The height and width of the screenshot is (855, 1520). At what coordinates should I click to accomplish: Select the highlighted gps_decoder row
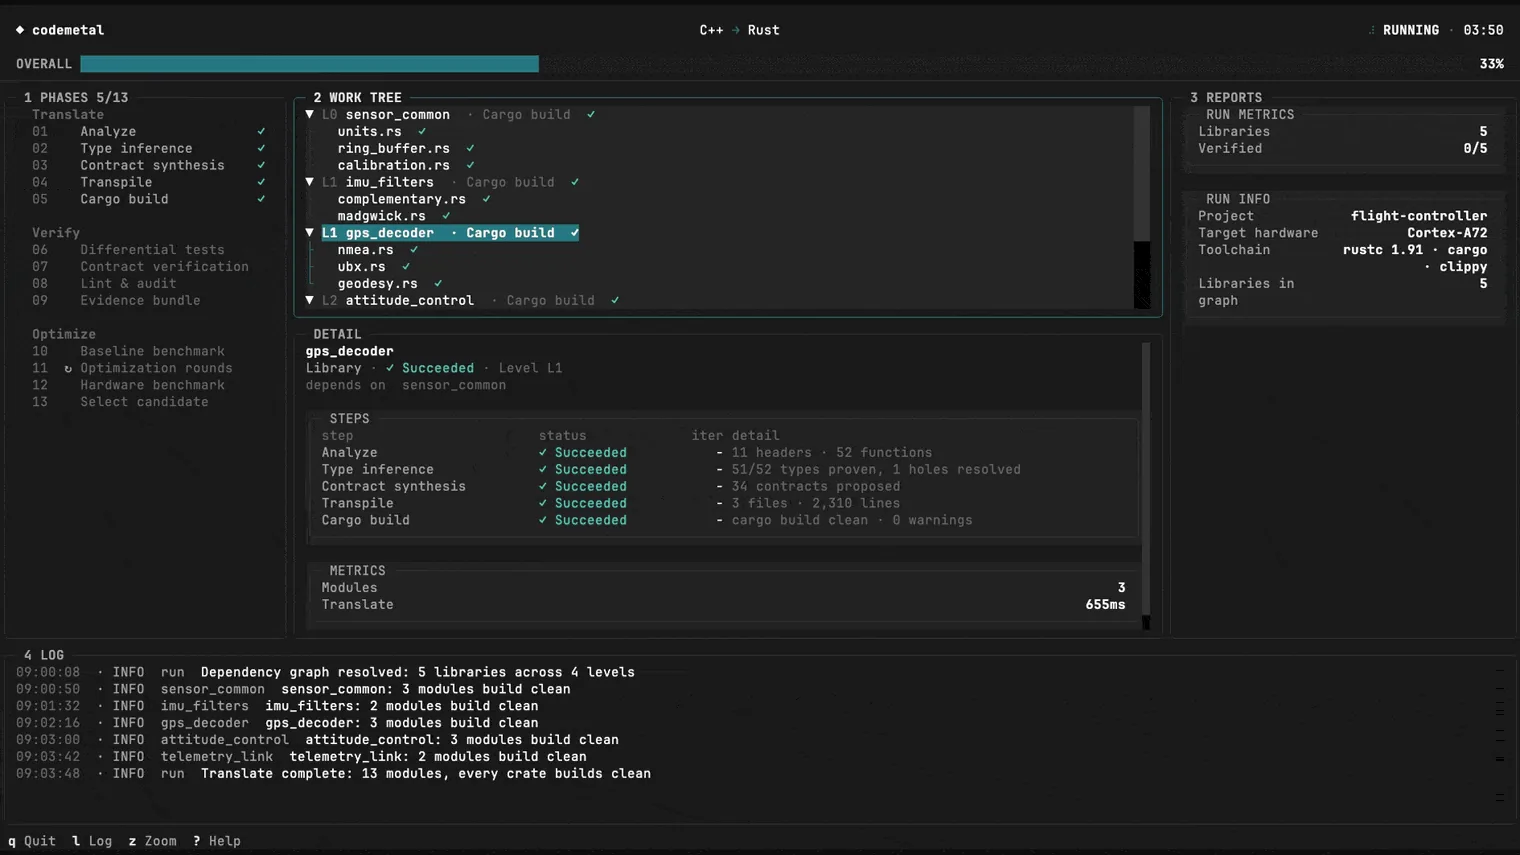[450, 233]
